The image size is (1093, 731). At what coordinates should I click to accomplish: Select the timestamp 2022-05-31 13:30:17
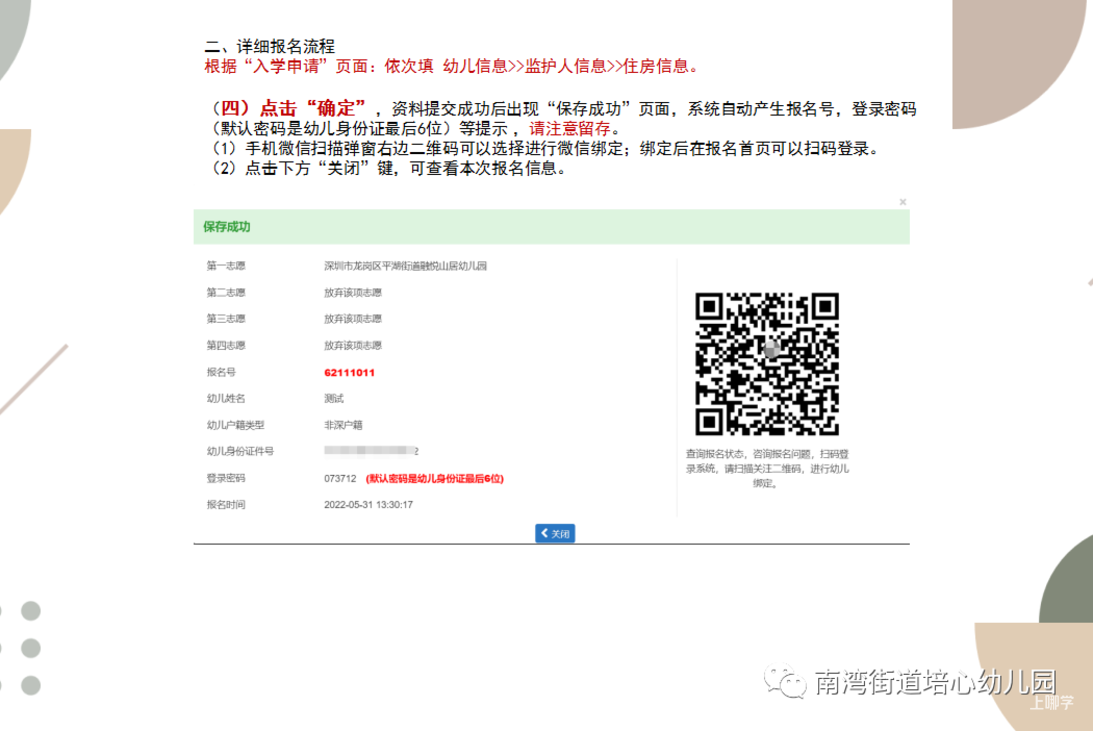(368, 505)
